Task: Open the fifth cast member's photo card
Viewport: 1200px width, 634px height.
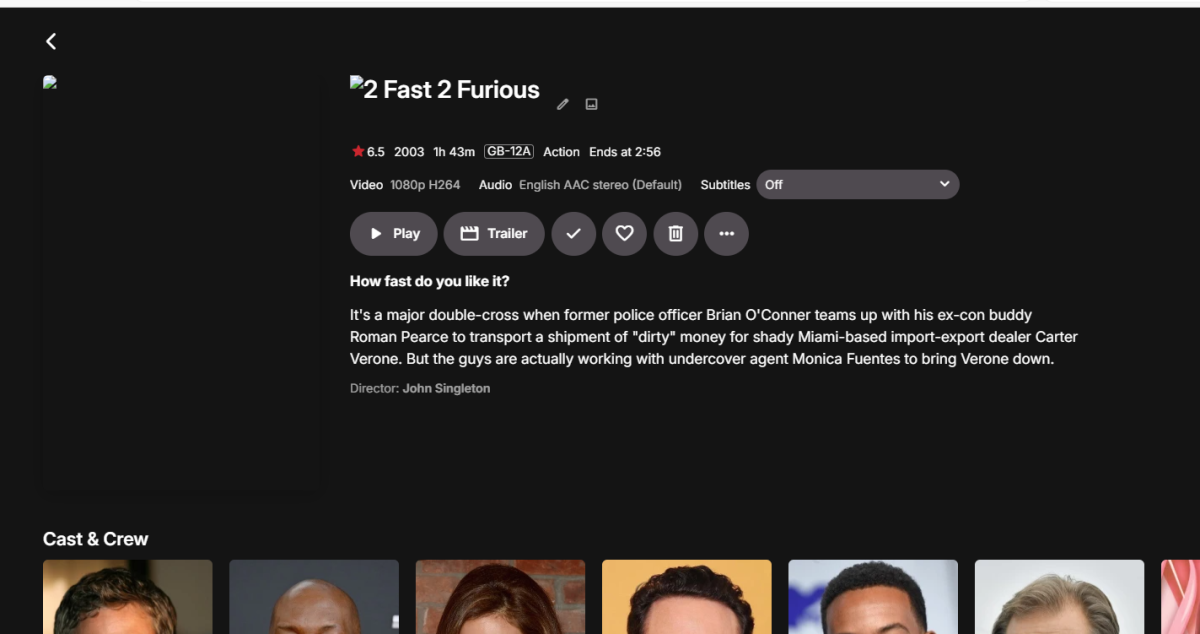Action: coord(873,597)
